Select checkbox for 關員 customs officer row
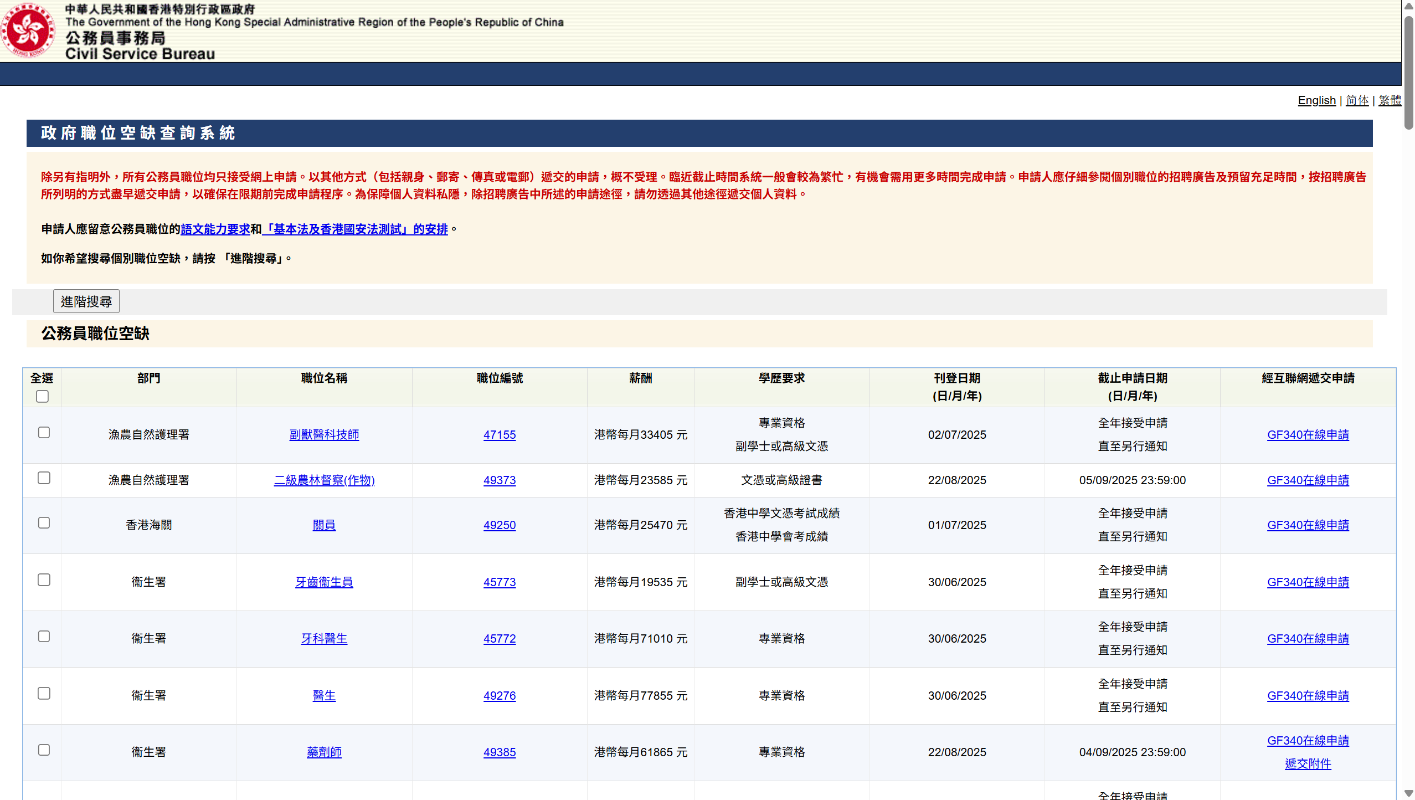 click(x=44, y=523)
